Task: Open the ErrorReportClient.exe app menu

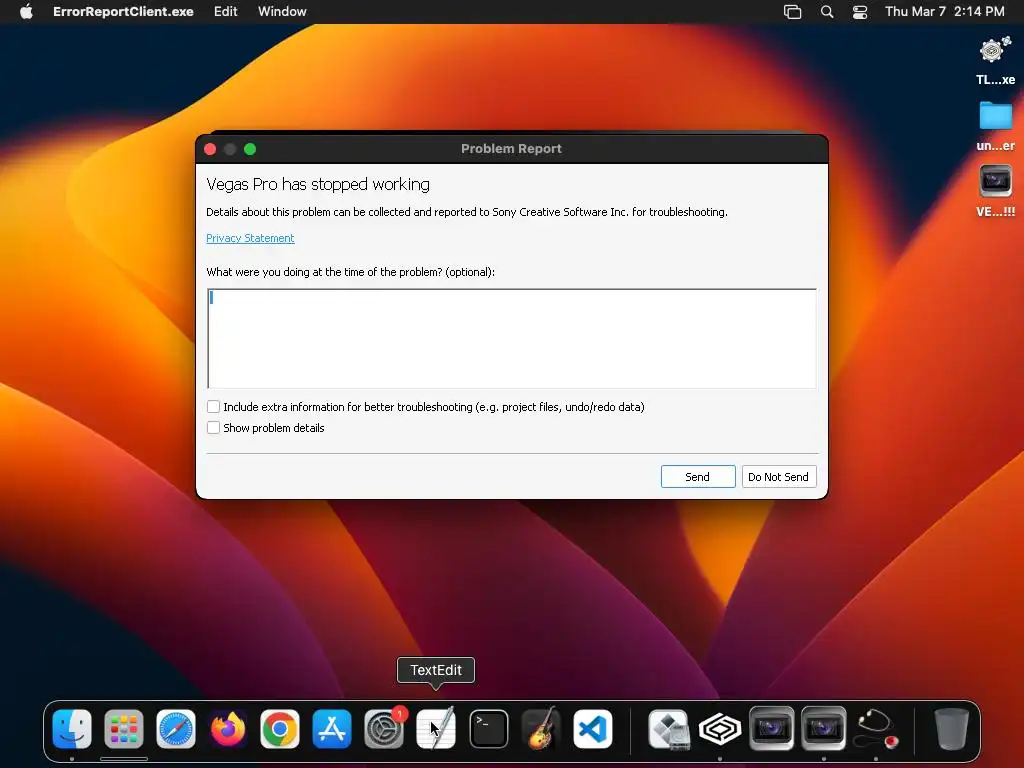Action: coord(123,12)
